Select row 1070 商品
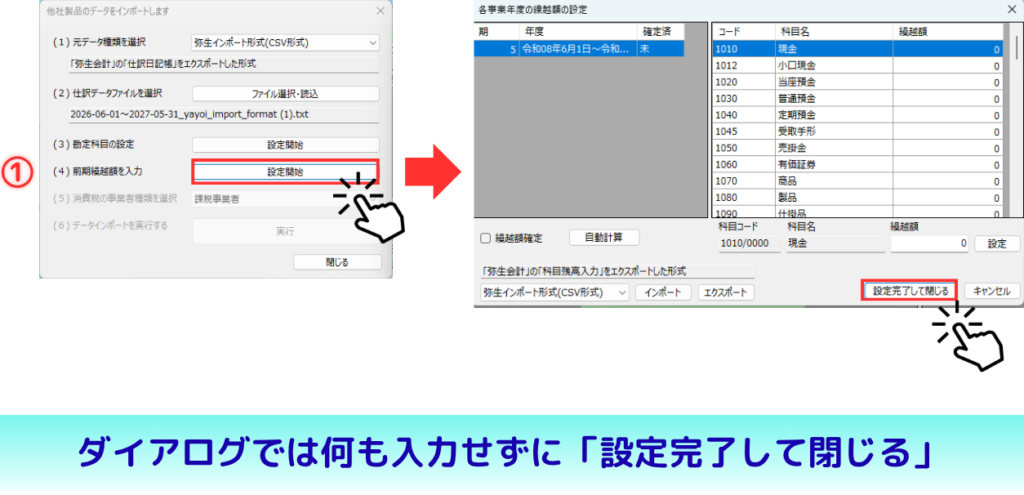 coord(857,180)
